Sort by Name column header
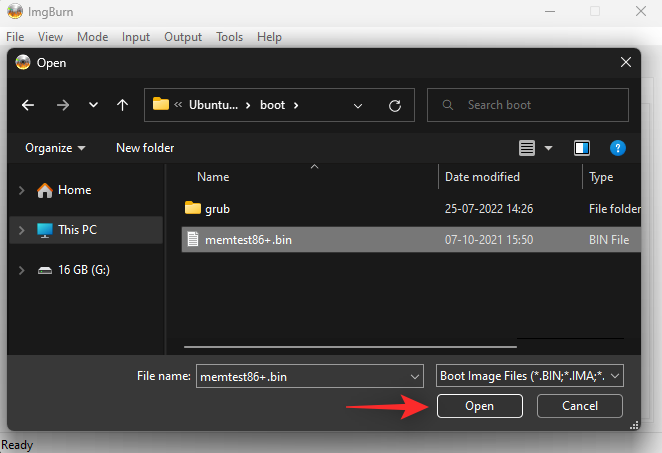Screen dimensions: 662x453 point(213,177)
